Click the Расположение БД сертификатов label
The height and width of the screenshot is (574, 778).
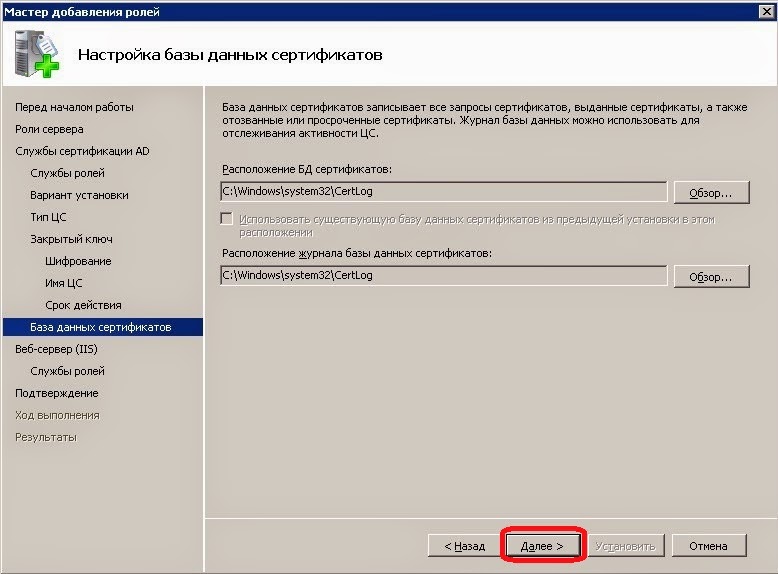pyautogui.click(x=307, y=169)
